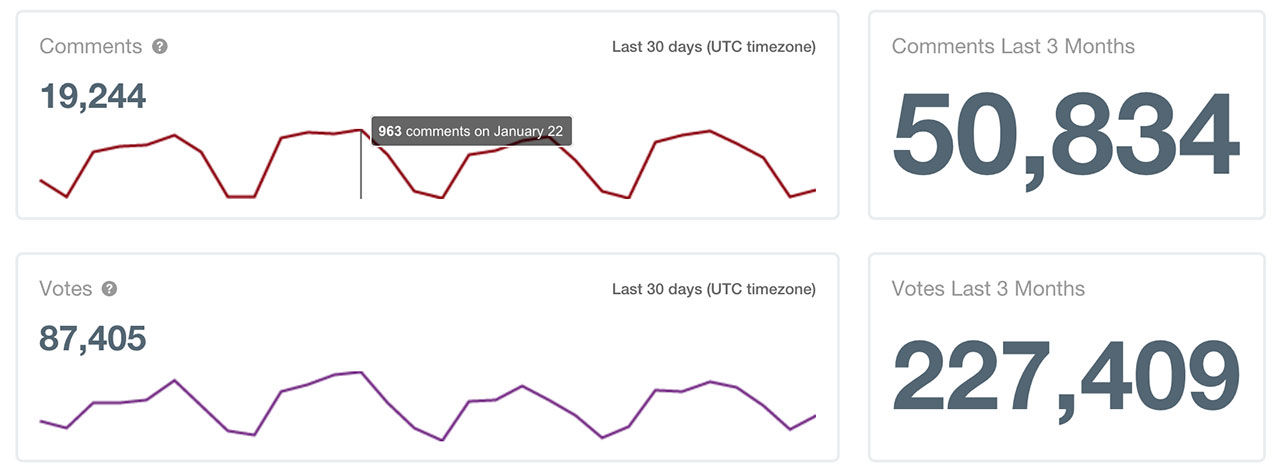Click the Votes help question mark icon
Viewport: 1280px width, 475px height.
pyautogui.click(x=110, y=289)
